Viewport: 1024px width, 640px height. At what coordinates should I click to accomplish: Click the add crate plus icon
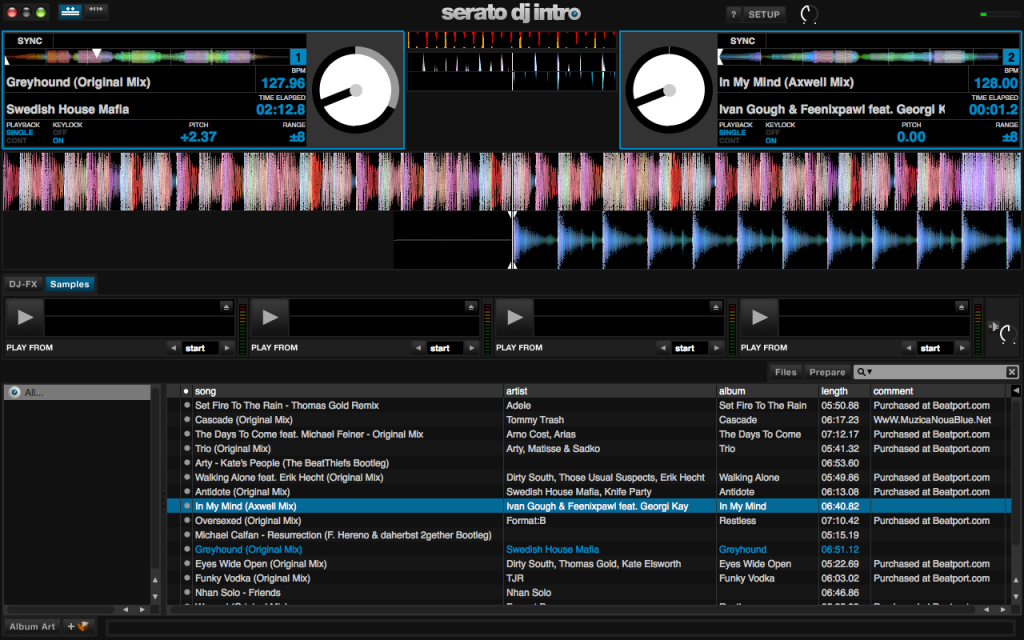(x=78, y=626)
